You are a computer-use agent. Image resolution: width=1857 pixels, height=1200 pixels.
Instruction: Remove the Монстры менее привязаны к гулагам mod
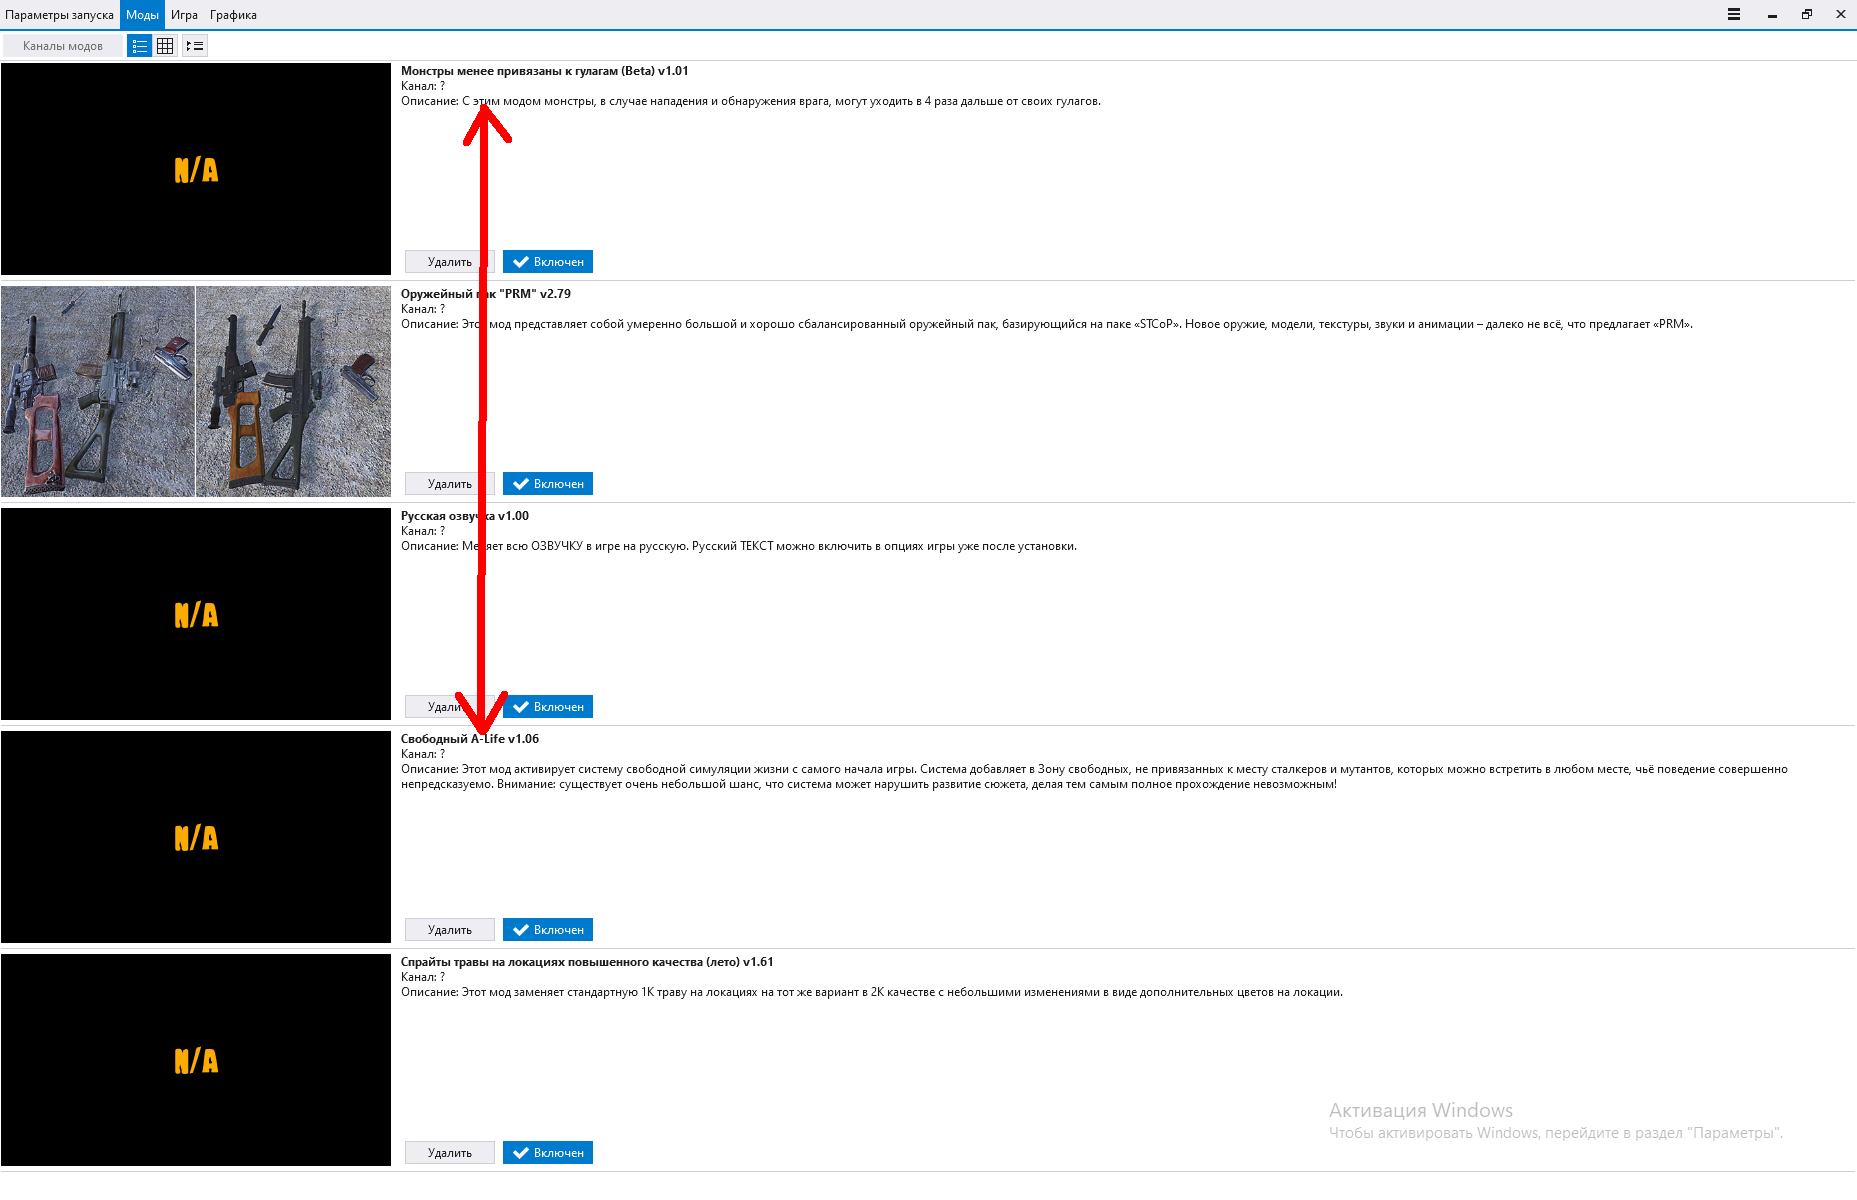tap(450, 262)
